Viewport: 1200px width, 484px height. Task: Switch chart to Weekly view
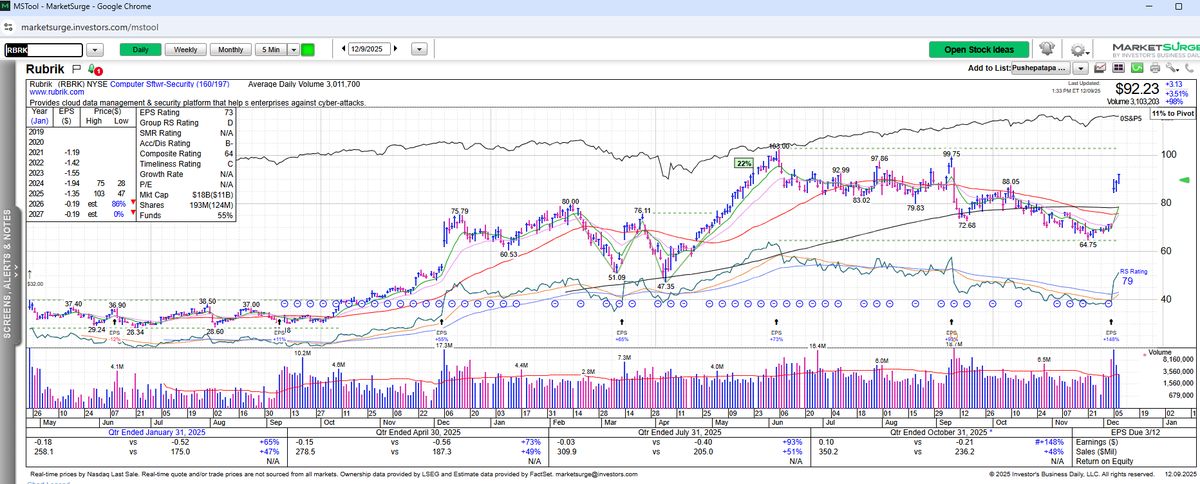(185, 48)
